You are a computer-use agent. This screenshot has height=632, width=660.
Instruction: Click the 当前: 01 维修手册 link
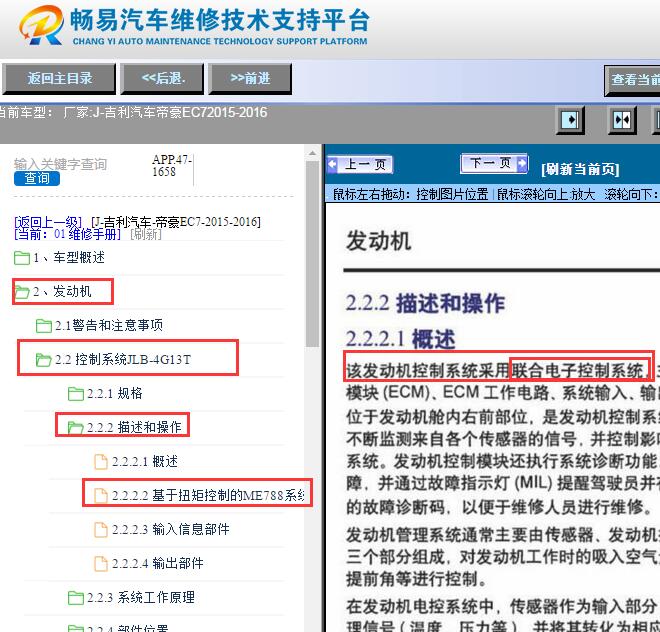(67, 234)
